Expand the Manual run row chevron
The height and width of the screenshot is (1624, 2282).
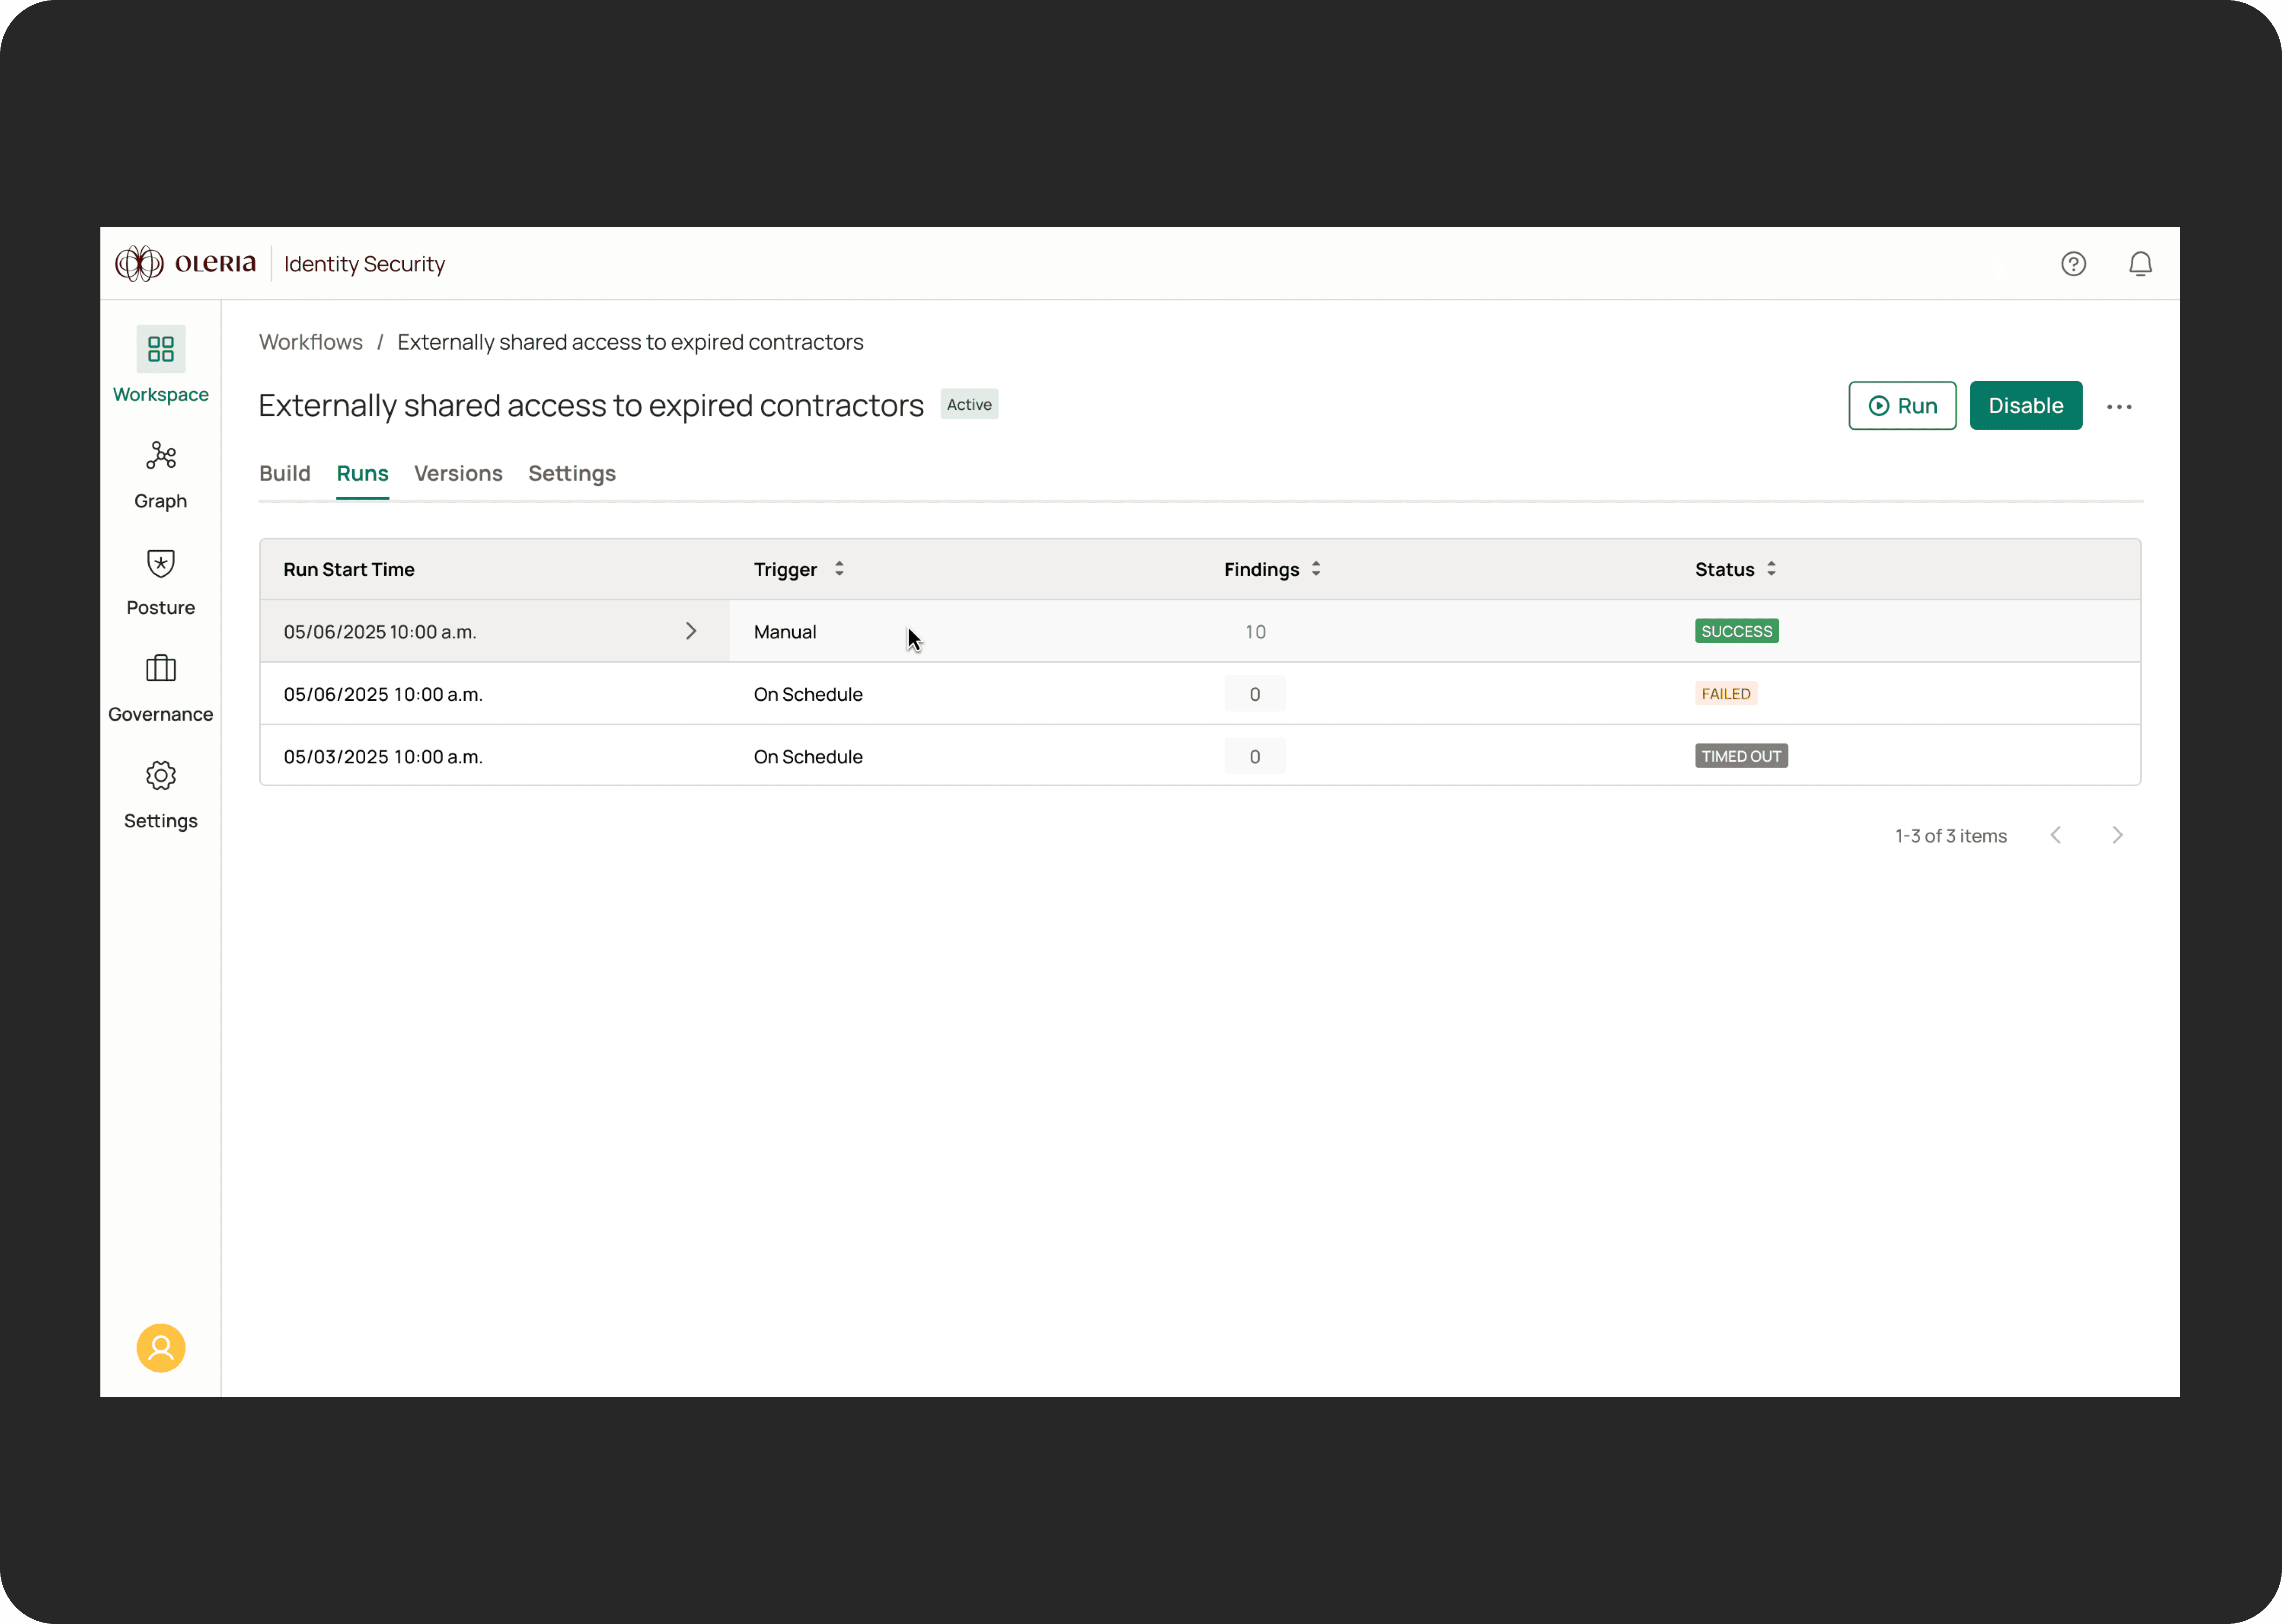pos(690,631)
